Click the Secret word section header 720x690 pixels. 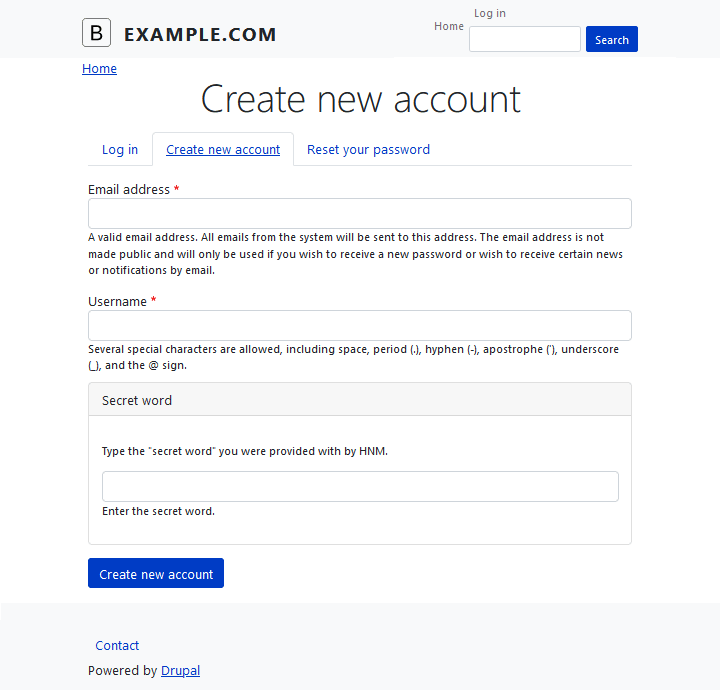(x=137, y=400)
